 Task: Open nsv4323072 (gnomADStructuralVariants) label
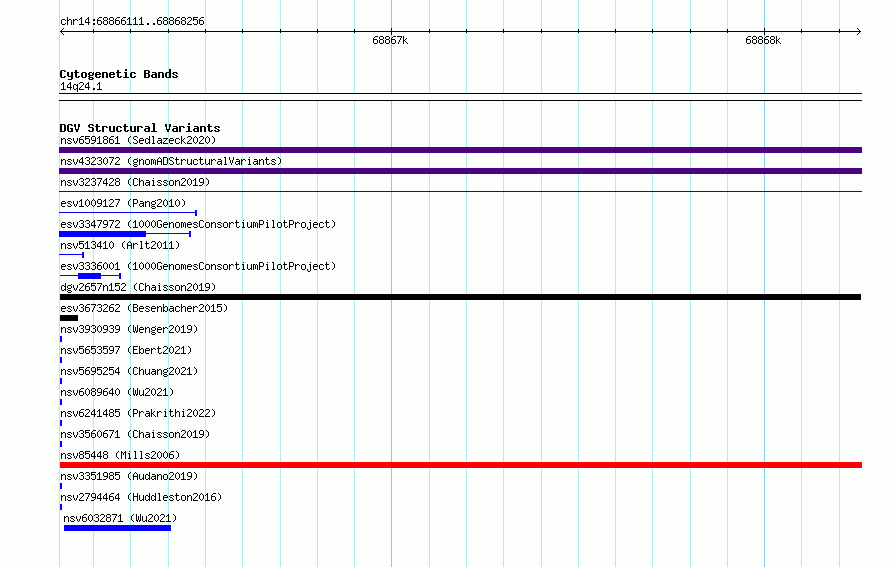pyautogui.click(x=171, y=161)
